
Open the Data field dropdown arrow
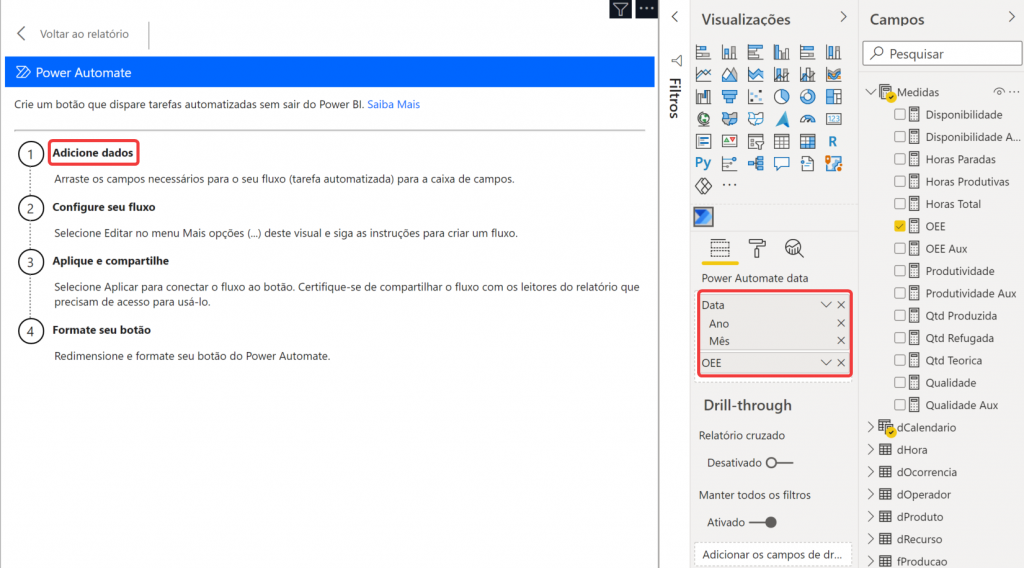pyautogui.click(x=826, y=305)
